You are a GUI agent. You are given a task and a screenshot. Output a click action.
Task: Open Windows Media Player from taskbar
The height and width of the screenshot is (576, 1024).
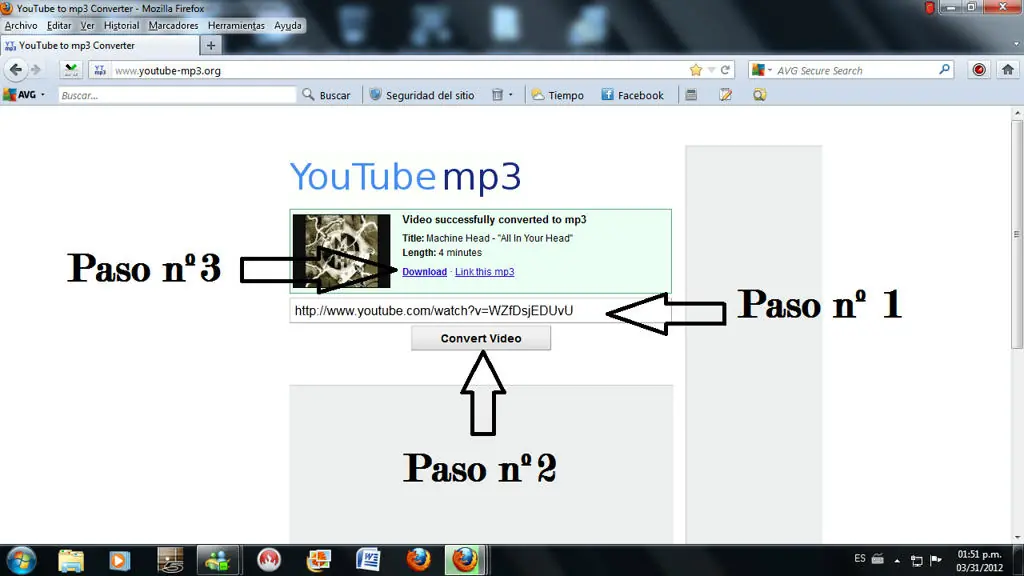(x=120, y=560)
